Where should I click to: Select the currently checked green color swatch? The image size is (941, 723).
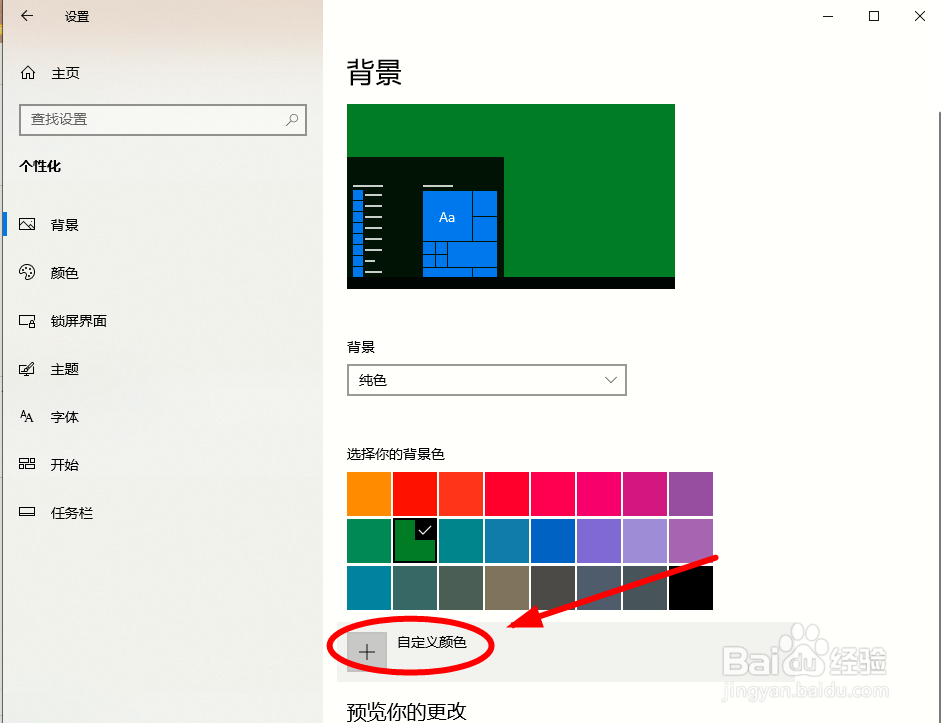point(415,540)
